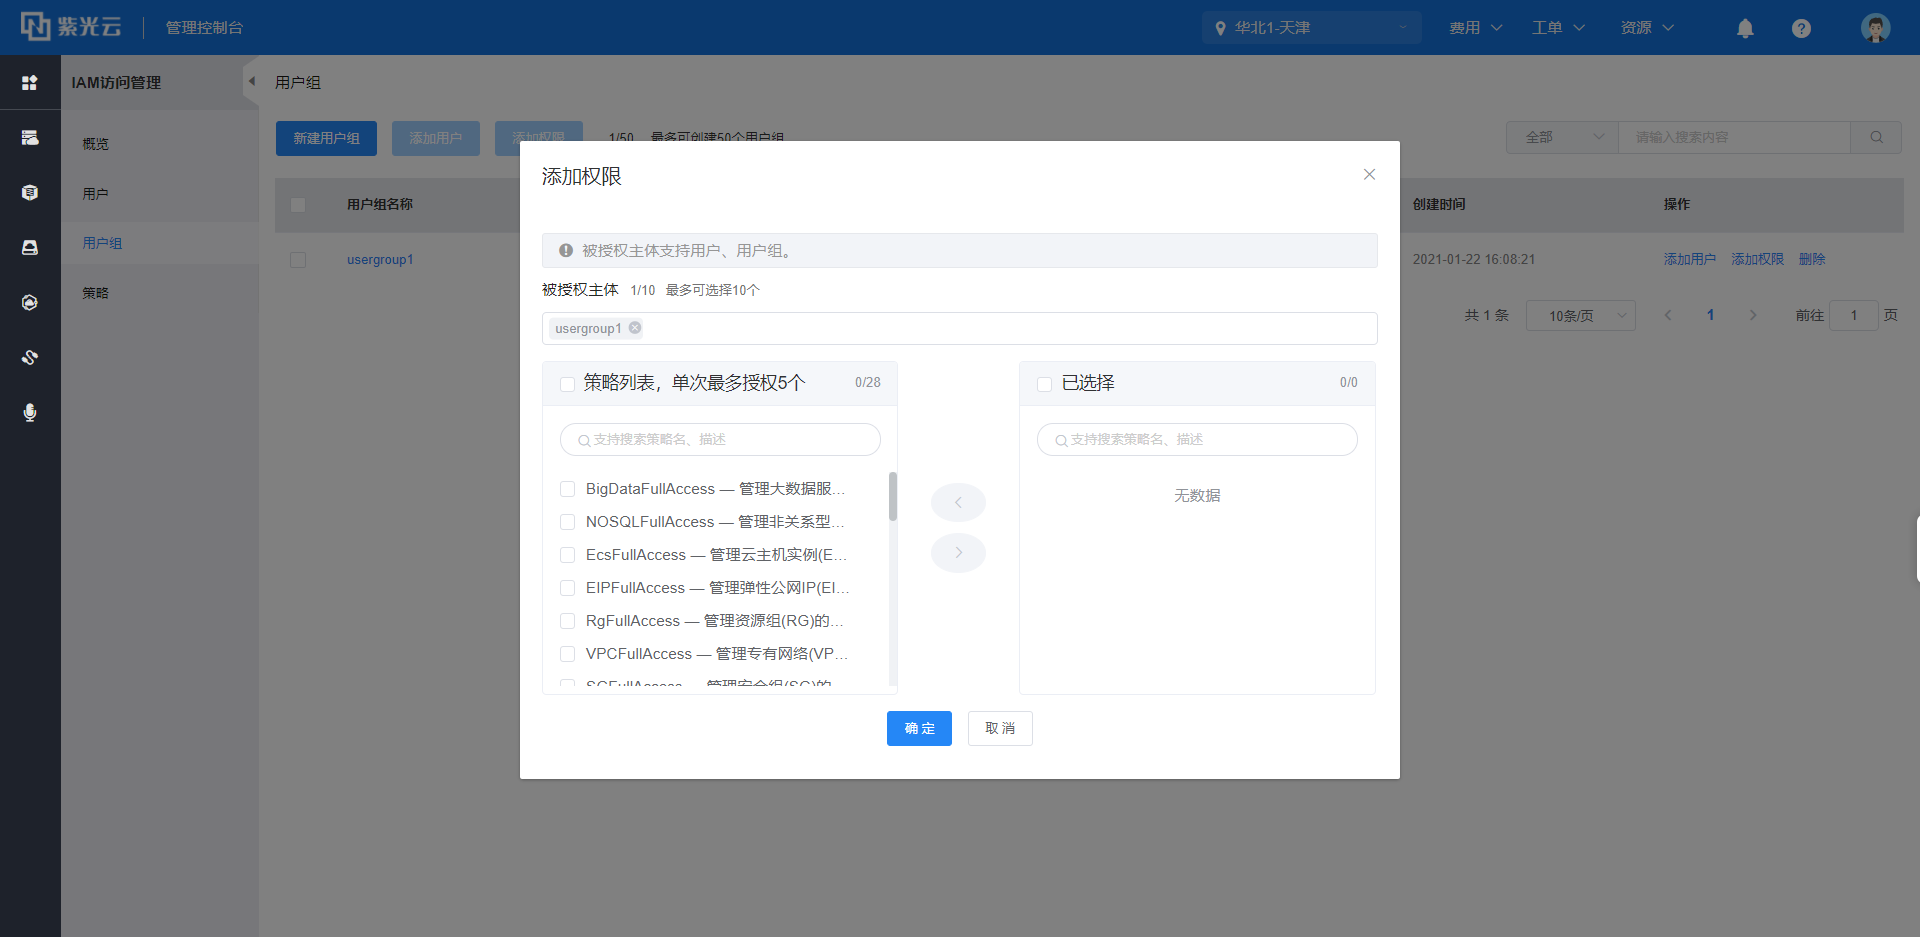Click the dashboard grid icon in sidebar
The width and height of the screenshot is (1920, 937).
coord(30,83)
